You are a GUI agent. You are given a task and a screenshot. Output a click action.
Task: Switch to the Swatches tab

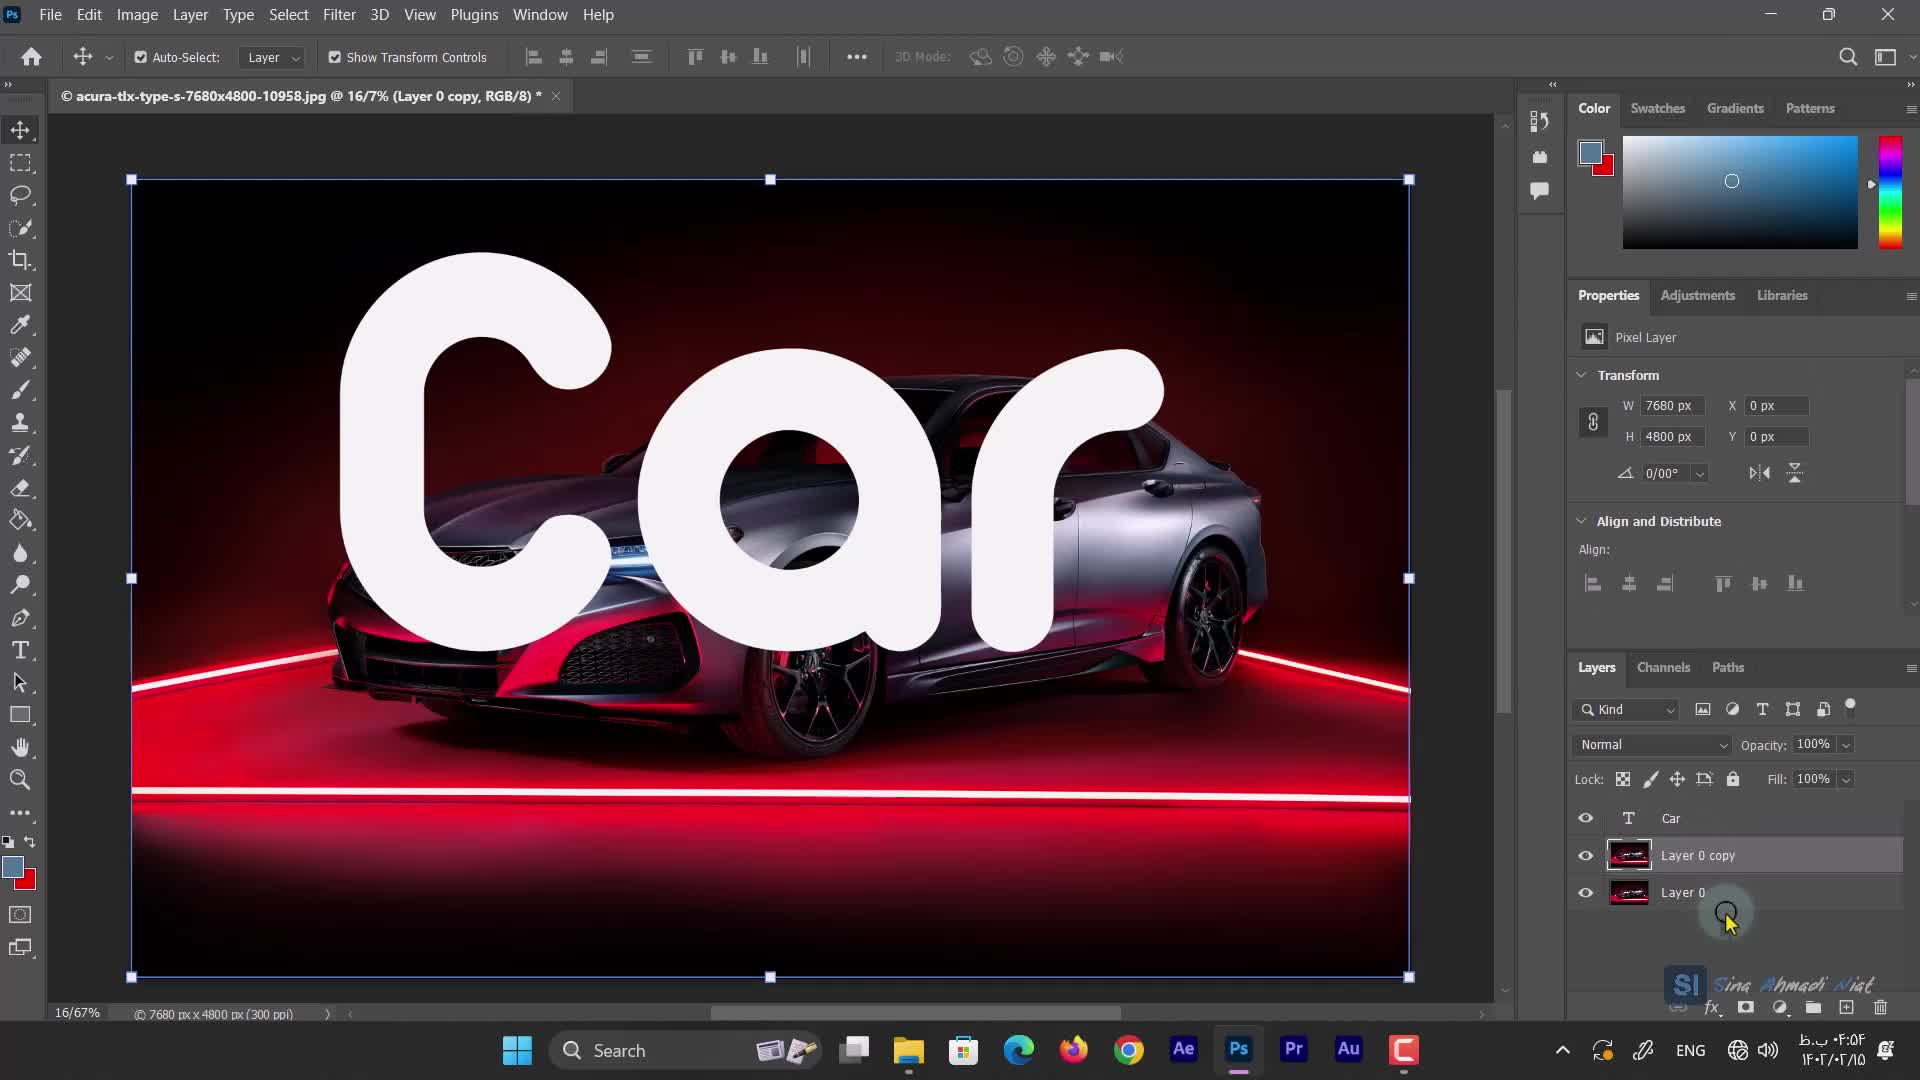coord(1657,109)
